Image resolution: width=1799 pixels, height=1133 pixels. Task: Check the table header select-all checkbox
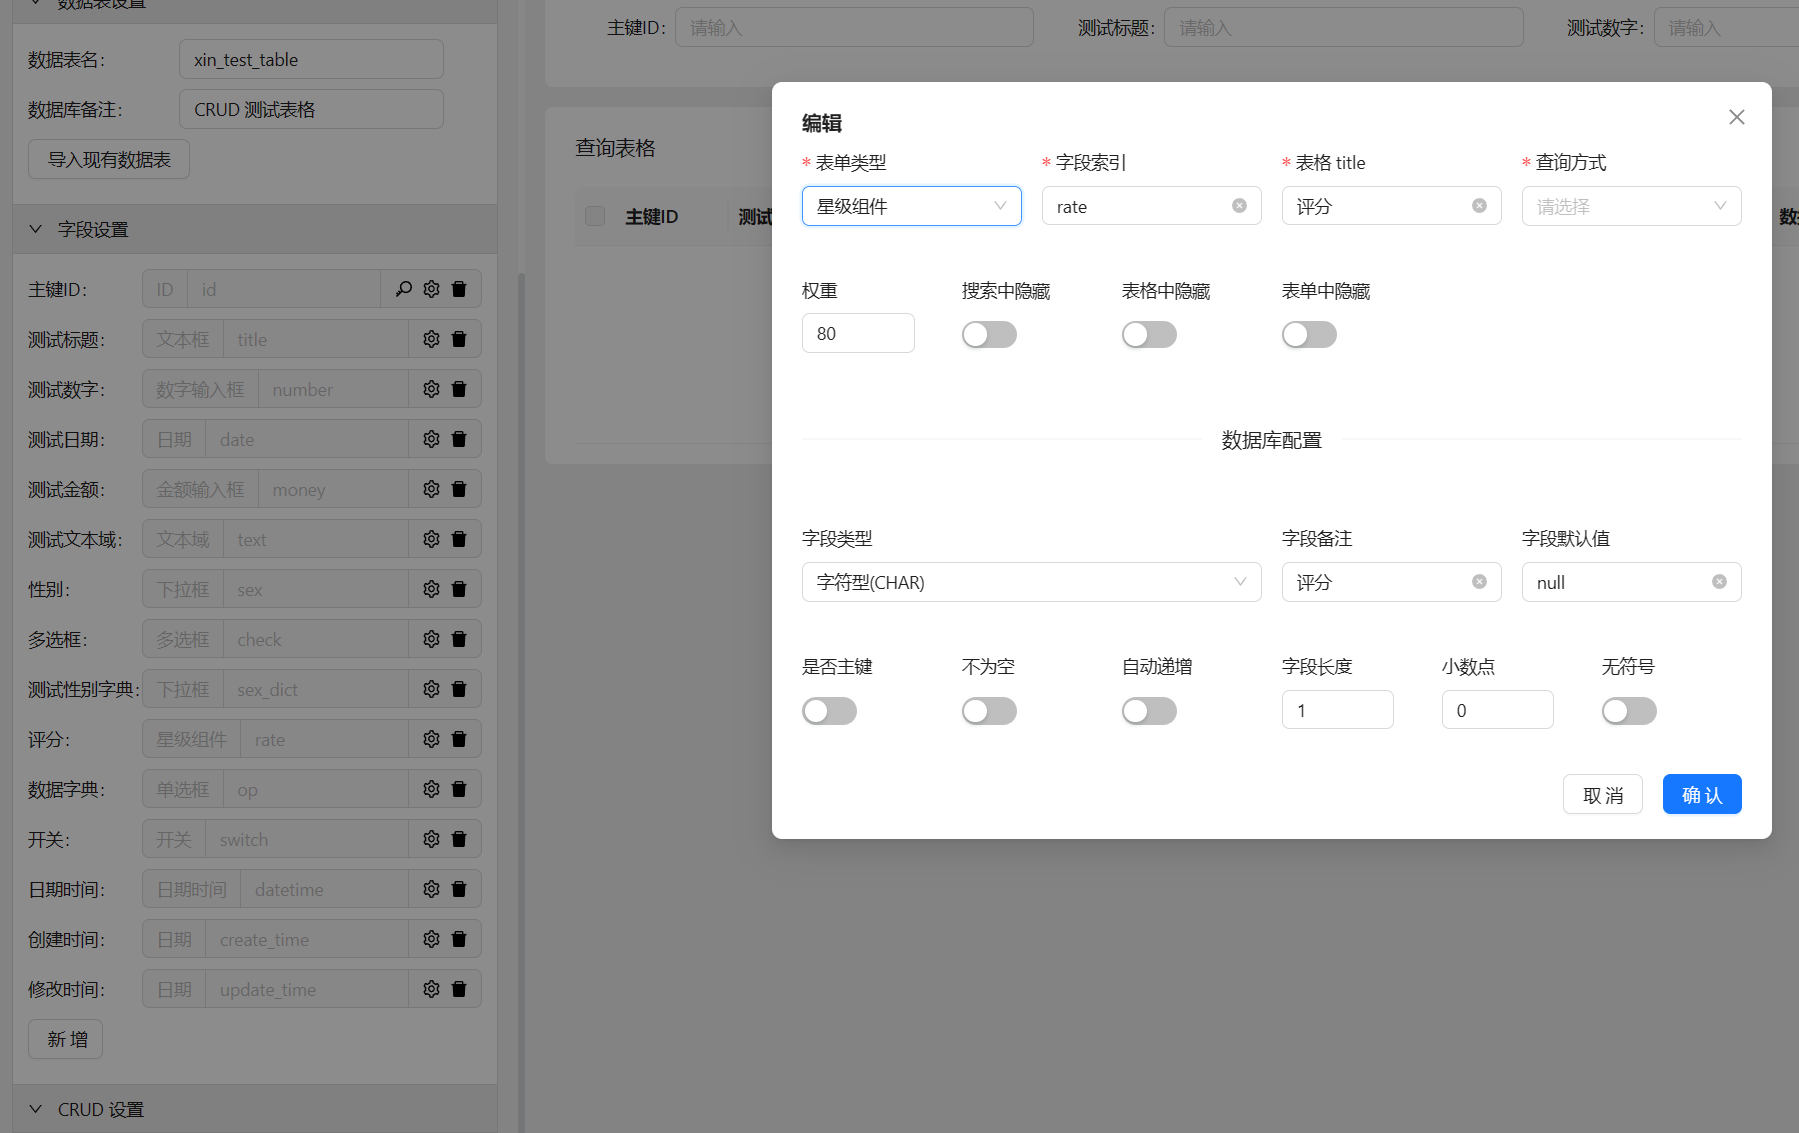tap(595, 216)
